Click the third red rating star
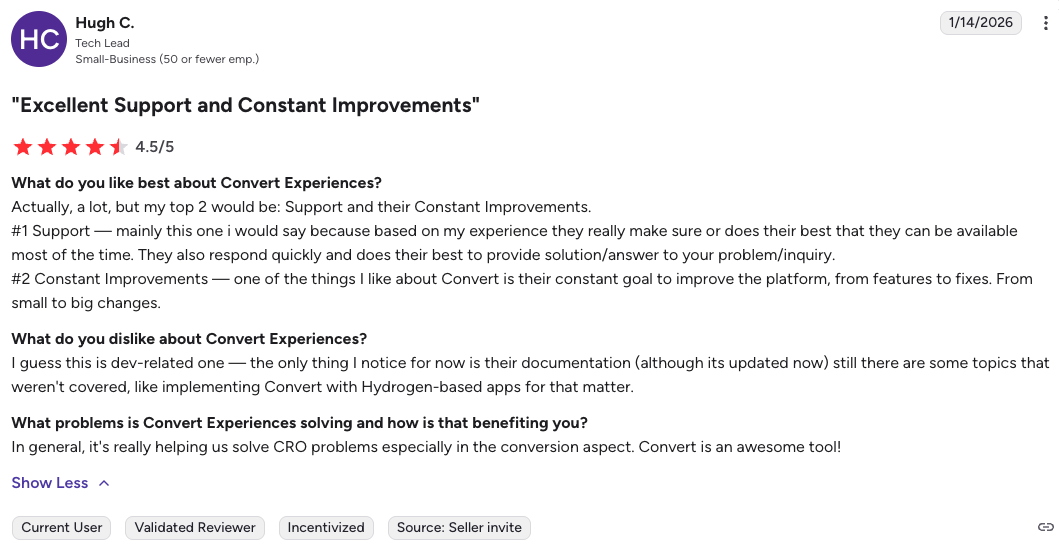This screenshot has height=551, width=1059. [x=71, y=147]
